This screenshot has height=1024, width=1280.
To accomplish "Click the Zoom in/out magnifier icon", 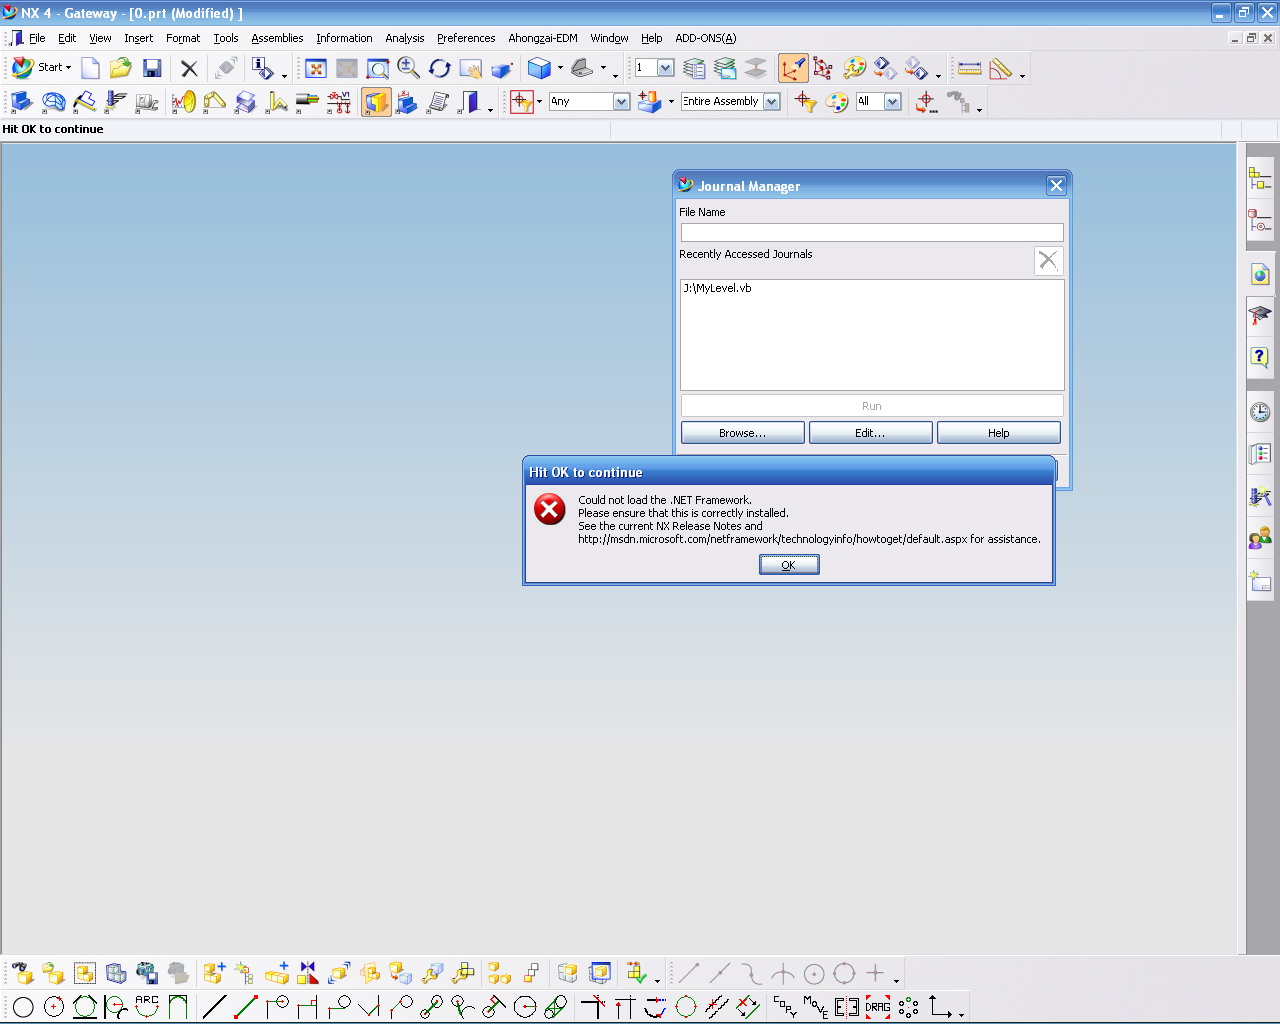I will [x=408, y=68].
